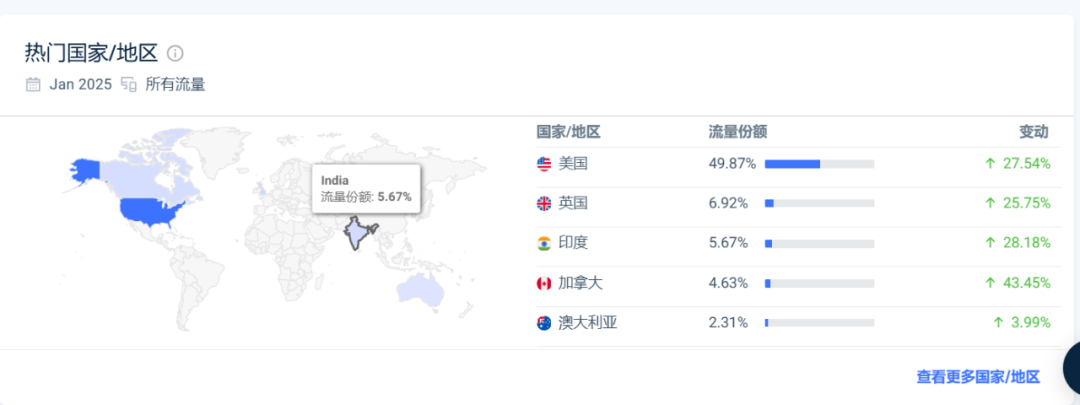Click the 美国 traffic share bar
The image size is (1080, 405).
[x=820, y=164]
